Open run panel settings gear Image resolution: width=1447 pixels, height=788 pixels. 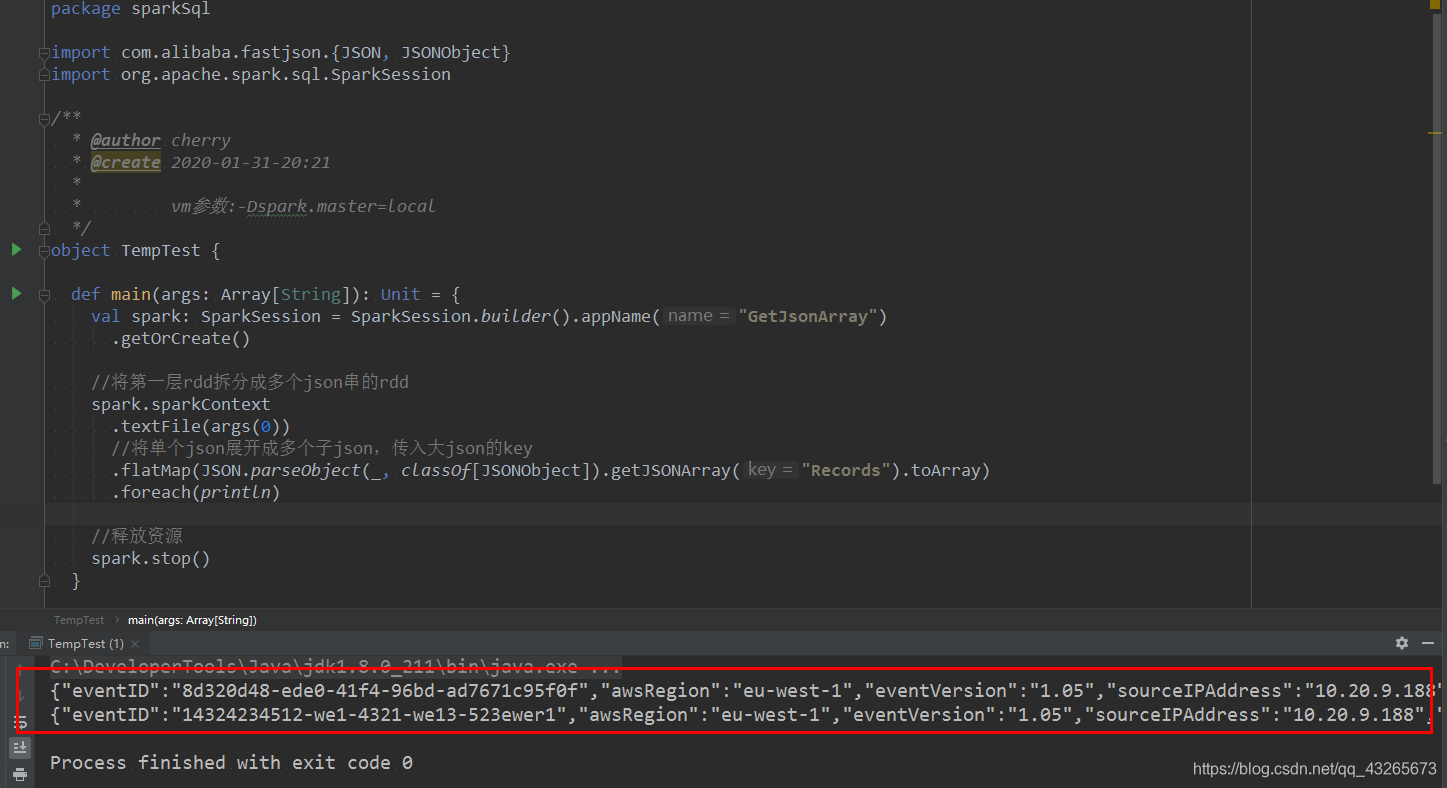tap(1402, 643)
